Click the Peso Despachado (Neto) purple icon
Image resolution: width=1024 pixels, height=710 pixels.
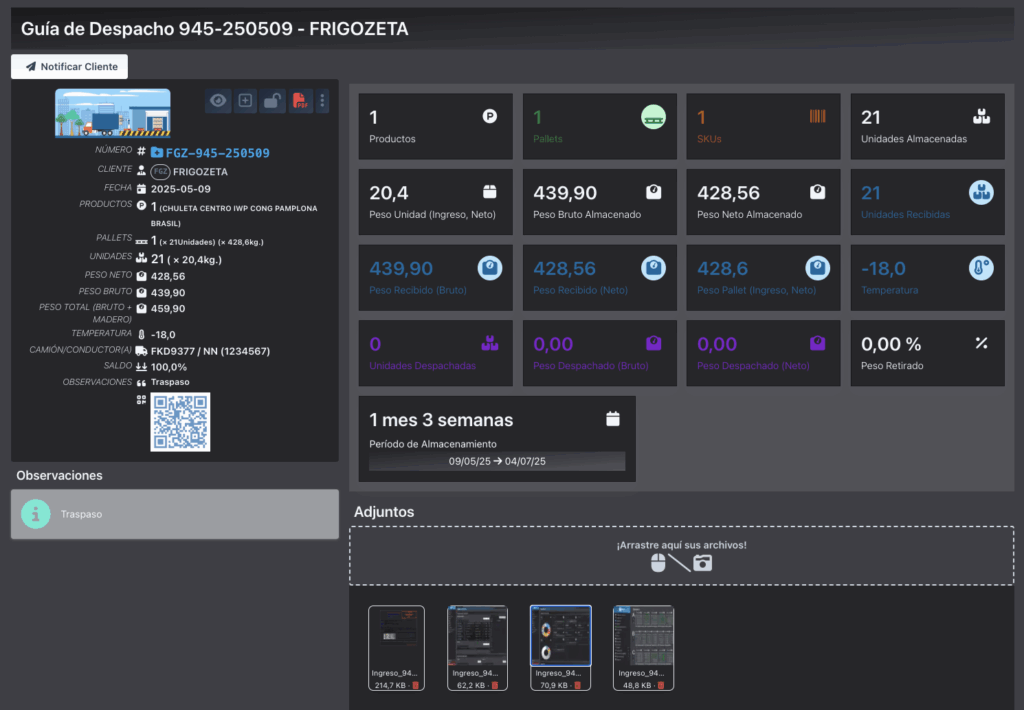pyautogui.click(x=818, y=343)
